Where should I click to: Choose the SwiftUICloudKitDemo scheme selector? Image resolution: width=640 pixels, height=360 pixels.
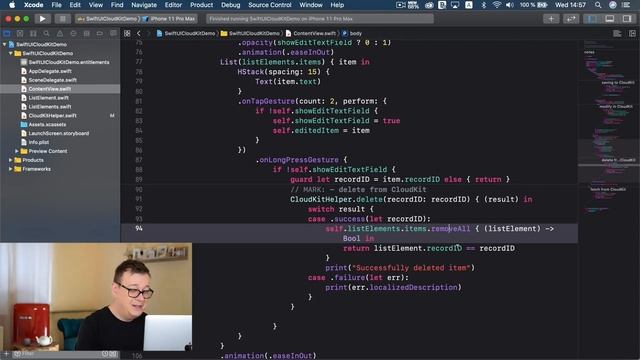coord(108,19)
